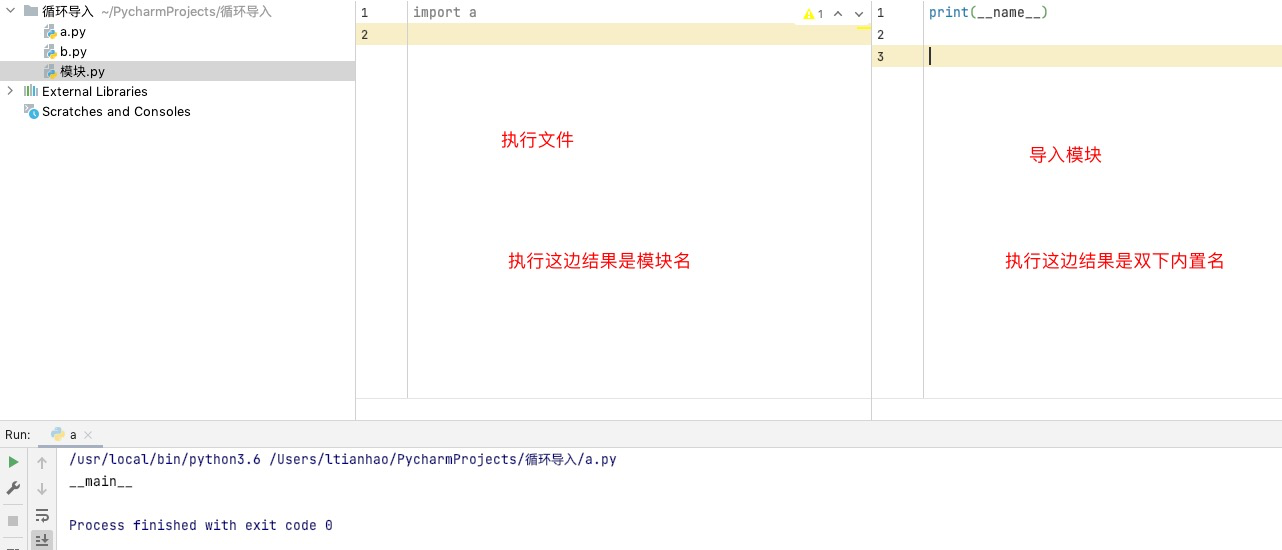
Task: Click the down stack trace arrow
Action: click(x=42, y=488)
